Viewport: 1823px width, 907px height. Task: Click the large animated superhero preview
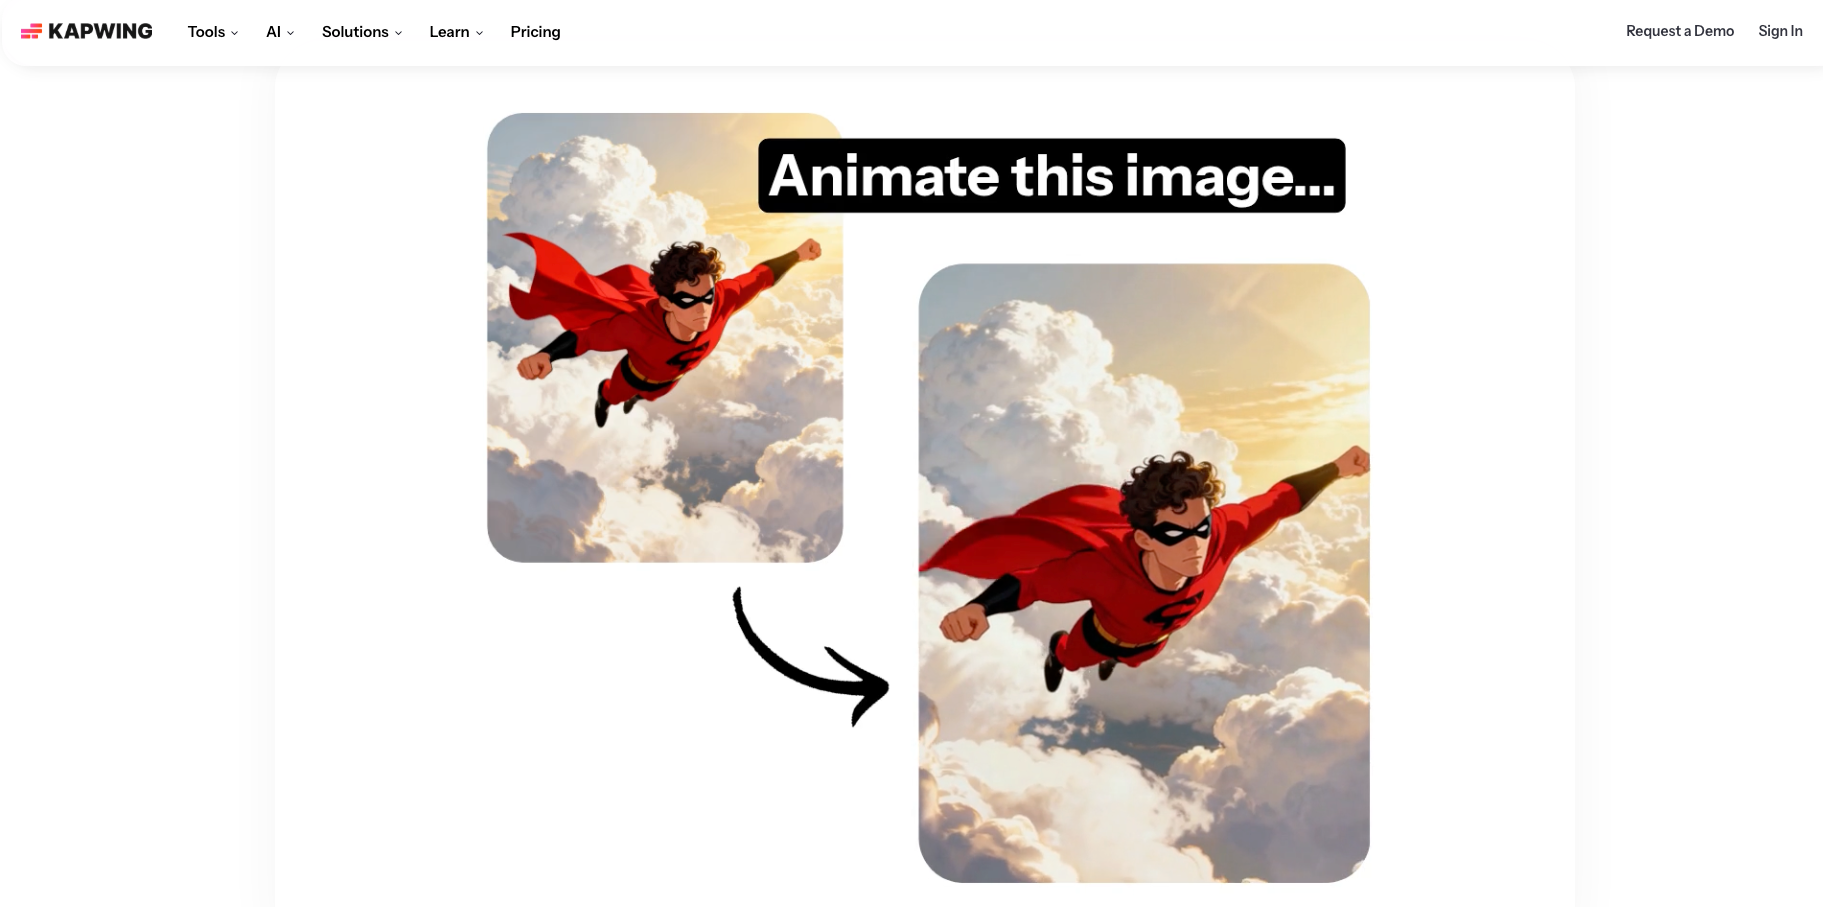pos(1144,573)
